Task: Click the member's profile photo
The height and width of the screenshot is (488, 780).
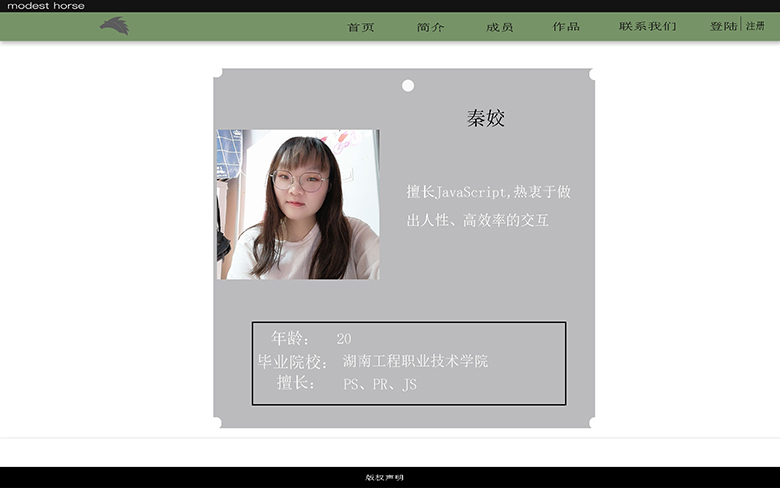Action: [298, 204]
